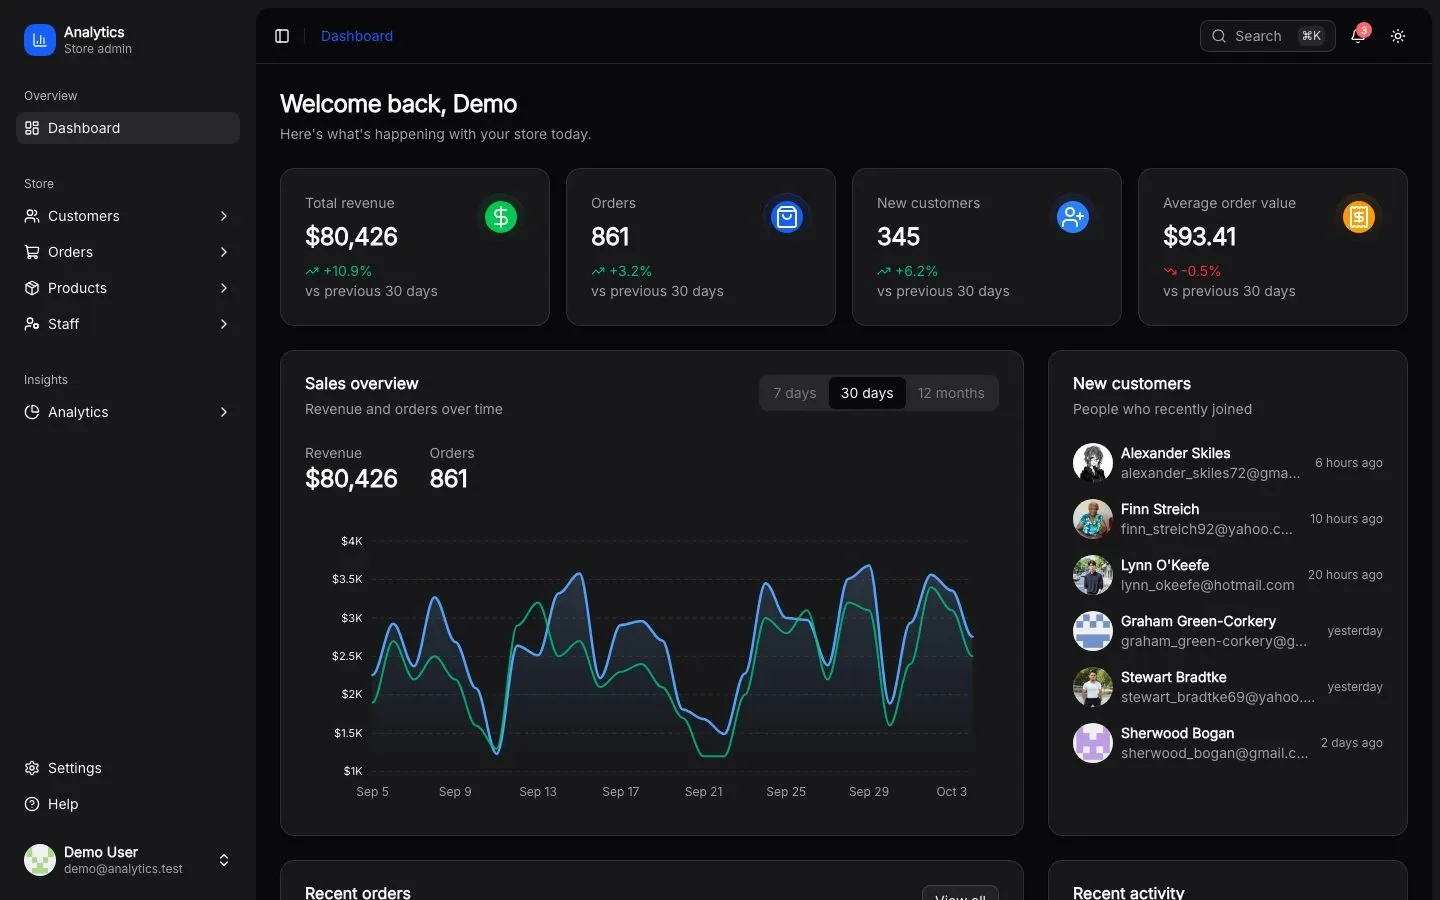The width and height of the screenshot is (1440, 900).
Task: Open the Search box
Action: coord(1267,36)
